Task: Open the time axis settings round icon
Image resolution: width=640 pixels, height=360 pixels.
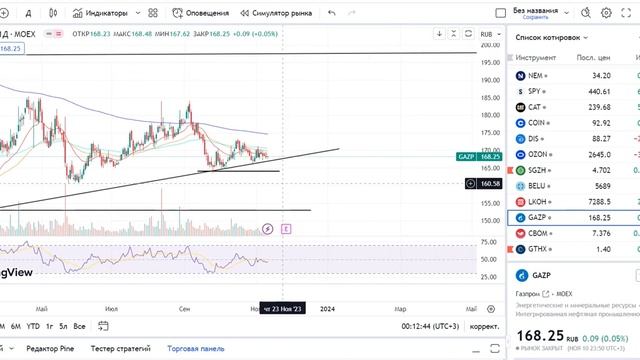Action: click(x=491, y=309)
